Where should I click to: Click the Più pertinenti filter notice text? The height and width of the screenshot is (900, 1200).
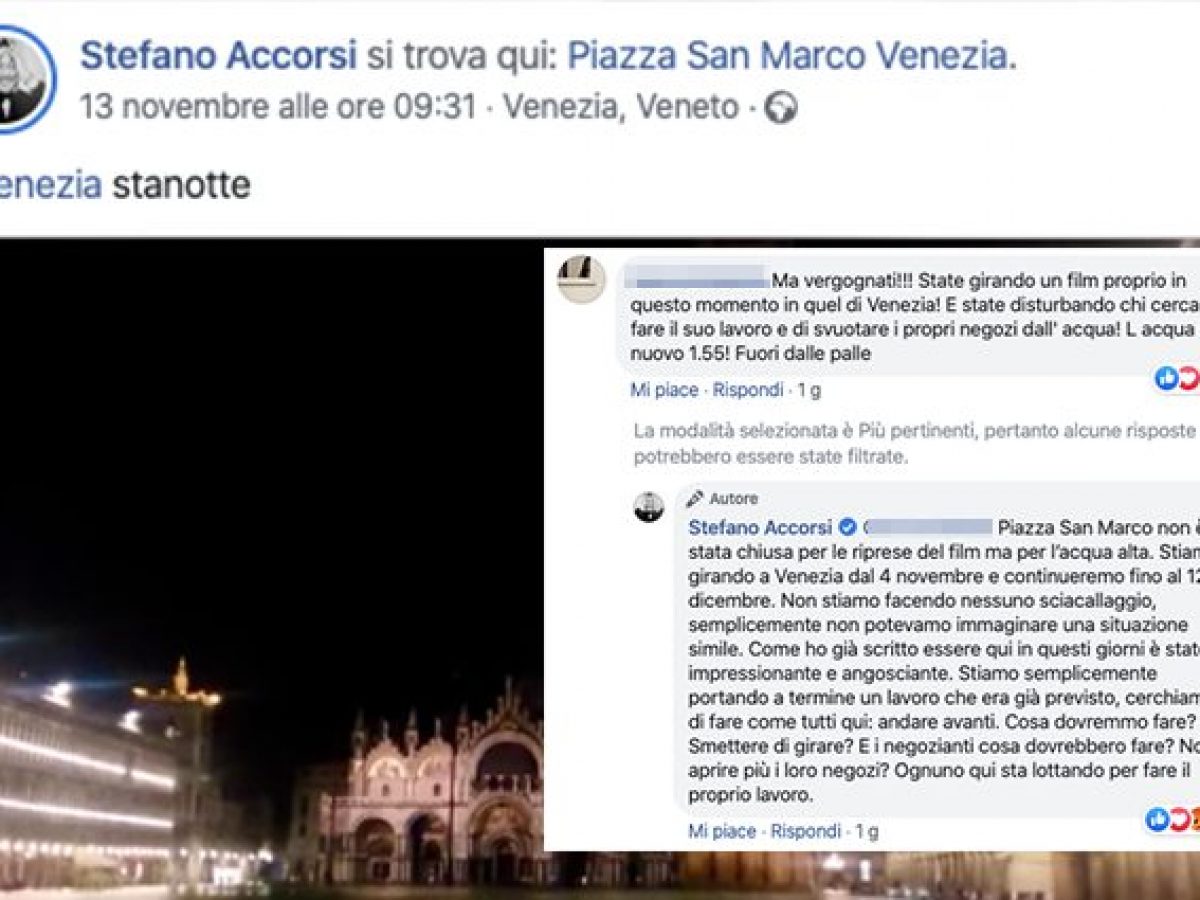coord(915,443)
